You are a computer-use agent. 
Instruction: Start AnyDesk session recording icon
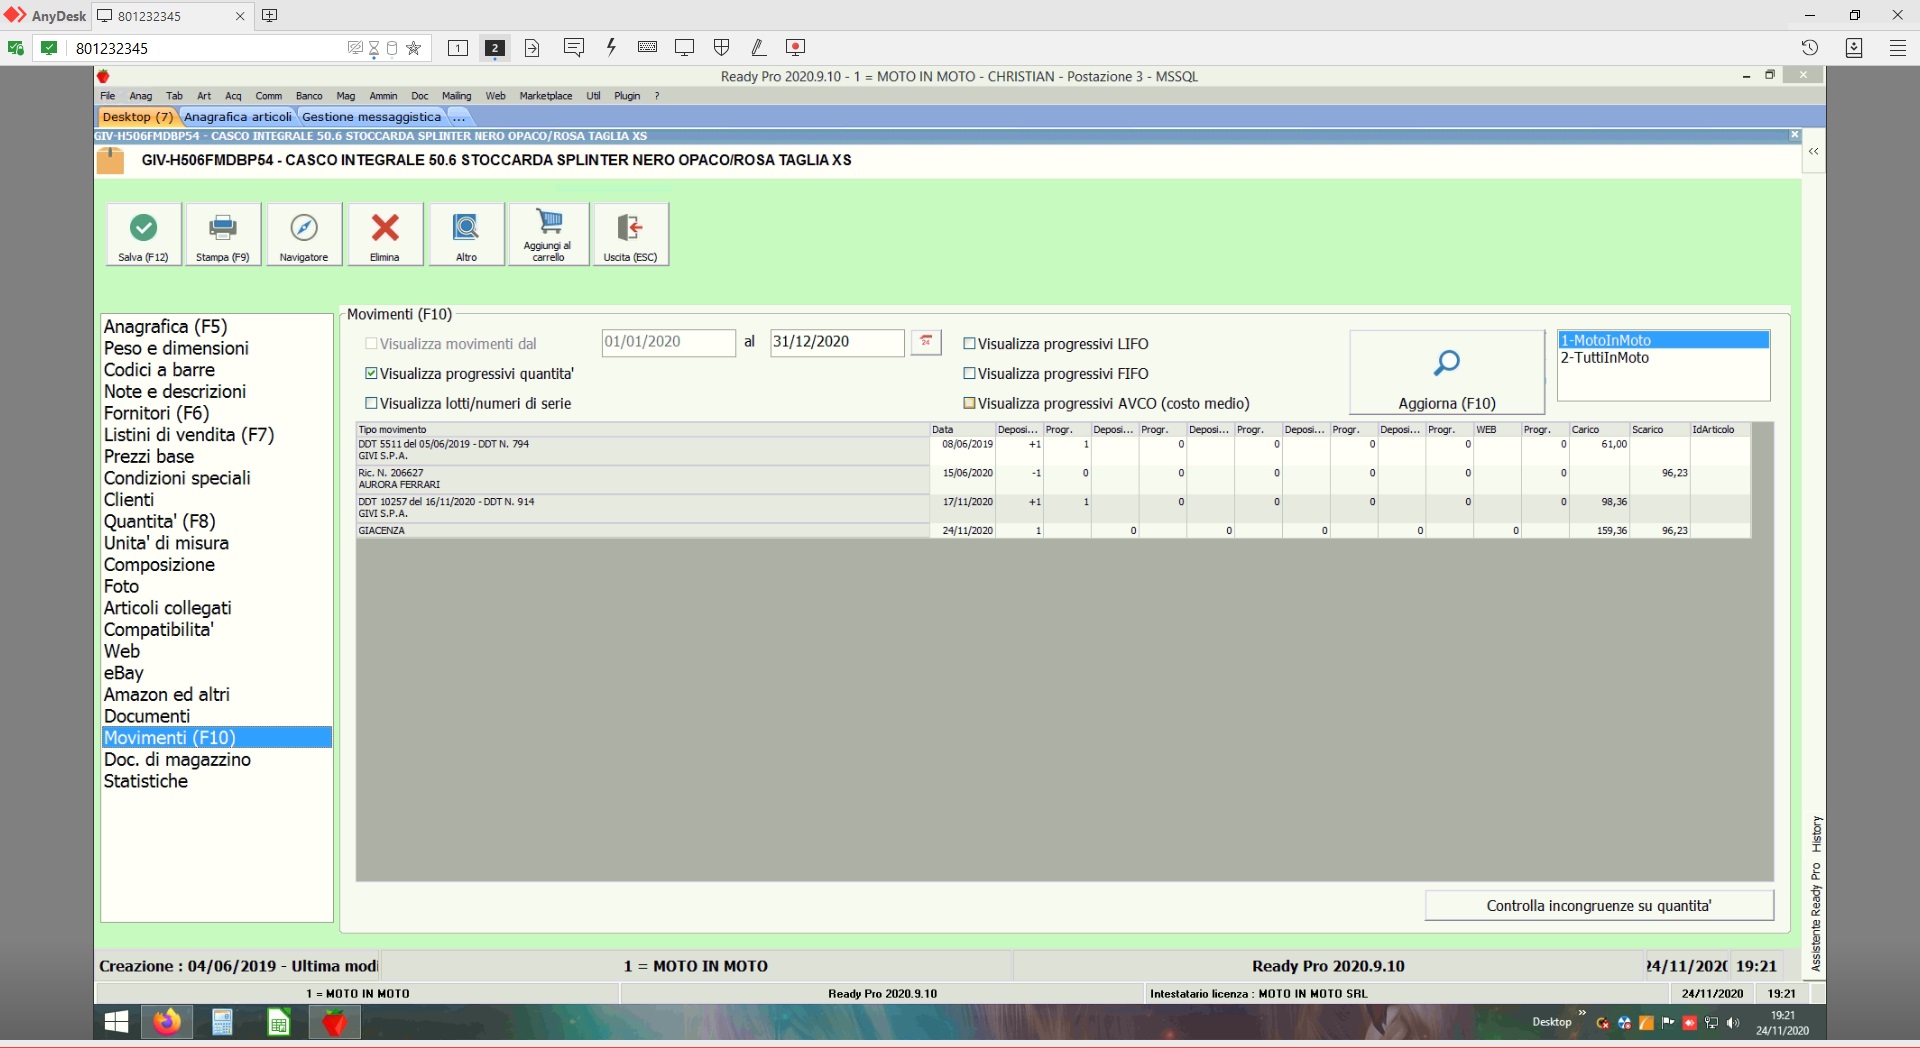pos(796,47)
